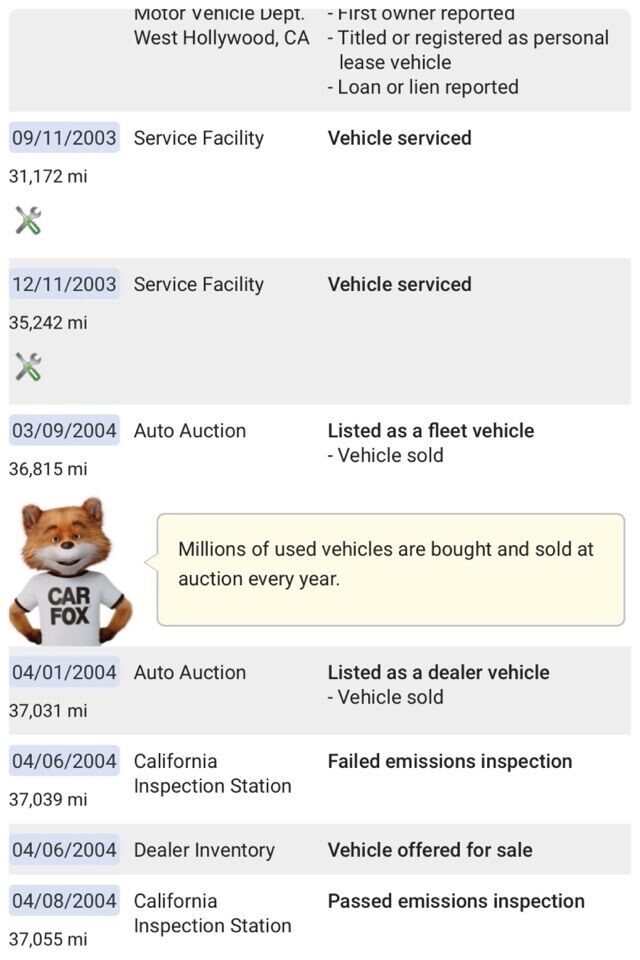Click the 36,815 mi odometer reading
This screenshot has height=960, width=640.
tap(48, 468)
